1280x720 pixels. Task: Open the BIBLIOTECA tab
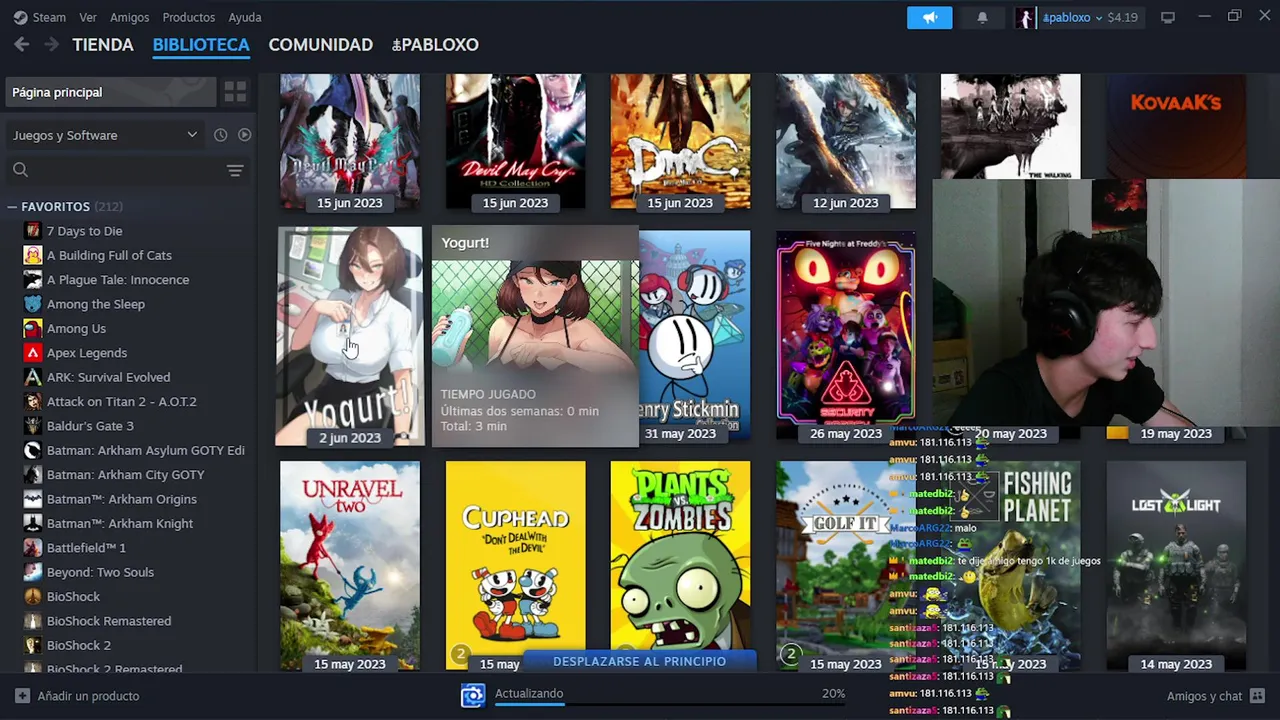coord(201,45)
